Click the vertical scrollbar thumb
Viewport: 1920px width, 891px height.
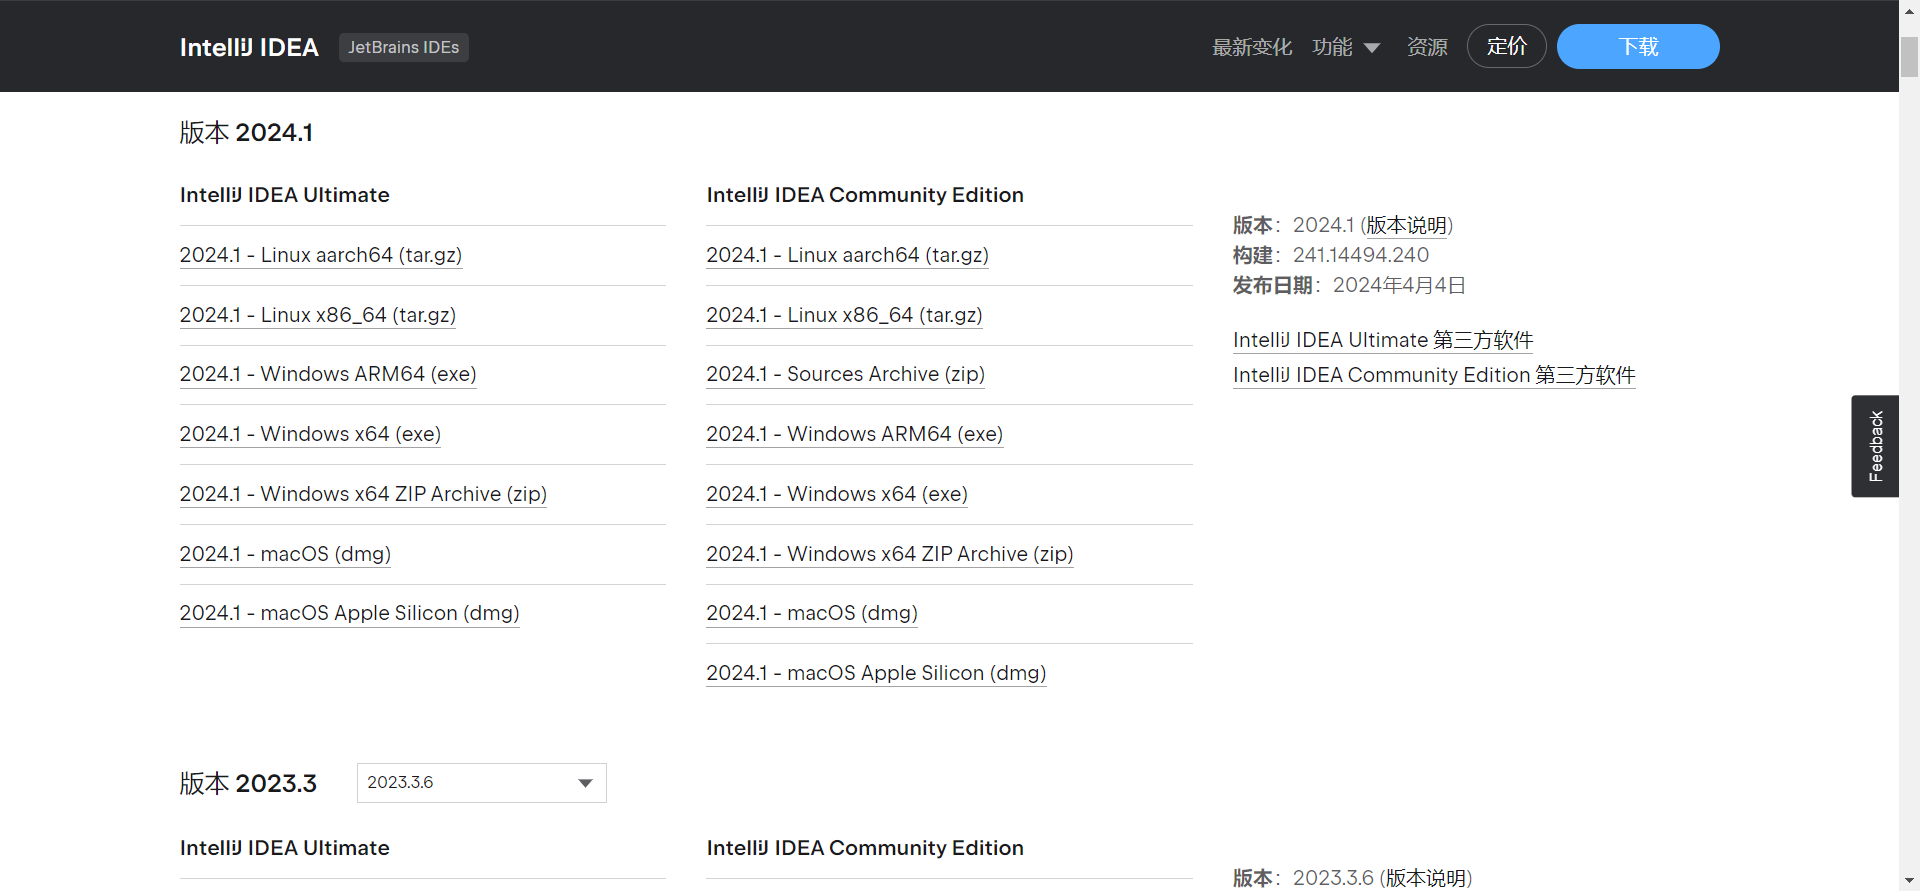coord(1910,57)
